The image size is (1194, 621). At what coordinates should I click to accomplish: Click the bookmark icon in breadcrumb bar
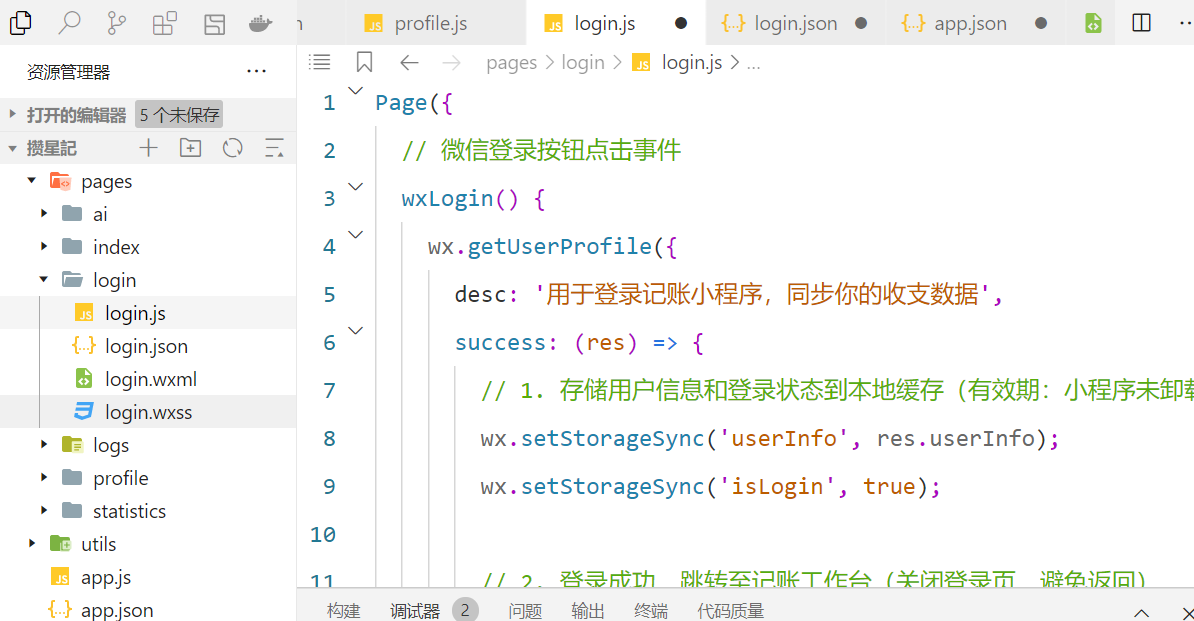tap(364, 62)
